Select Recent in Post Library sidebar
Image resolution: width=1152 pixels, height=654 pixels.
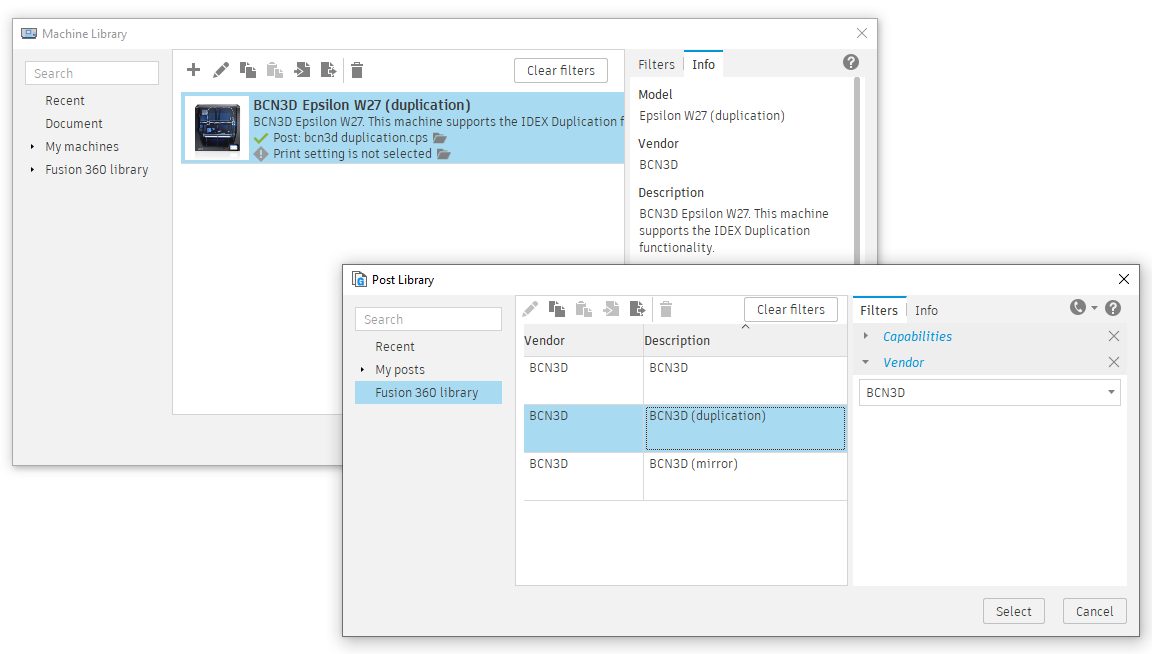pos(395,347)
